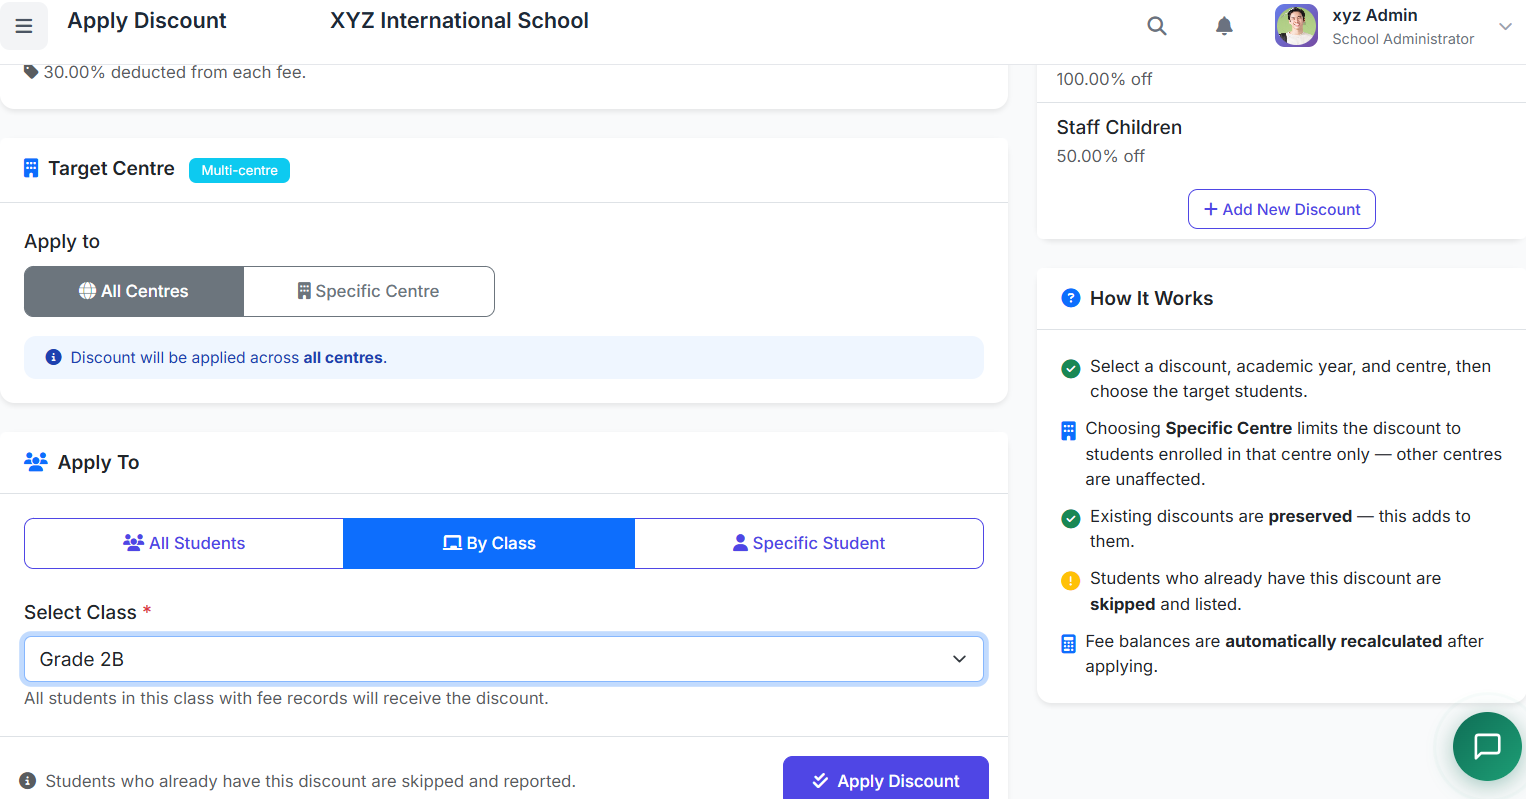Select the All Centres option
1526x799 pixels.
pos(134,291)
